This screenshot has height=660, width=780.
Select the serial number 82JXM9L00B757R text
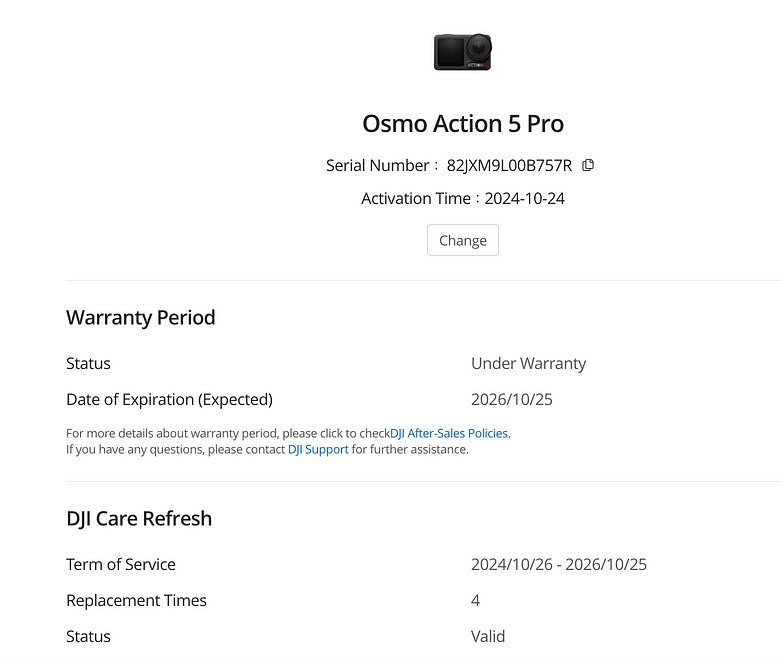[x=509, y=165]
